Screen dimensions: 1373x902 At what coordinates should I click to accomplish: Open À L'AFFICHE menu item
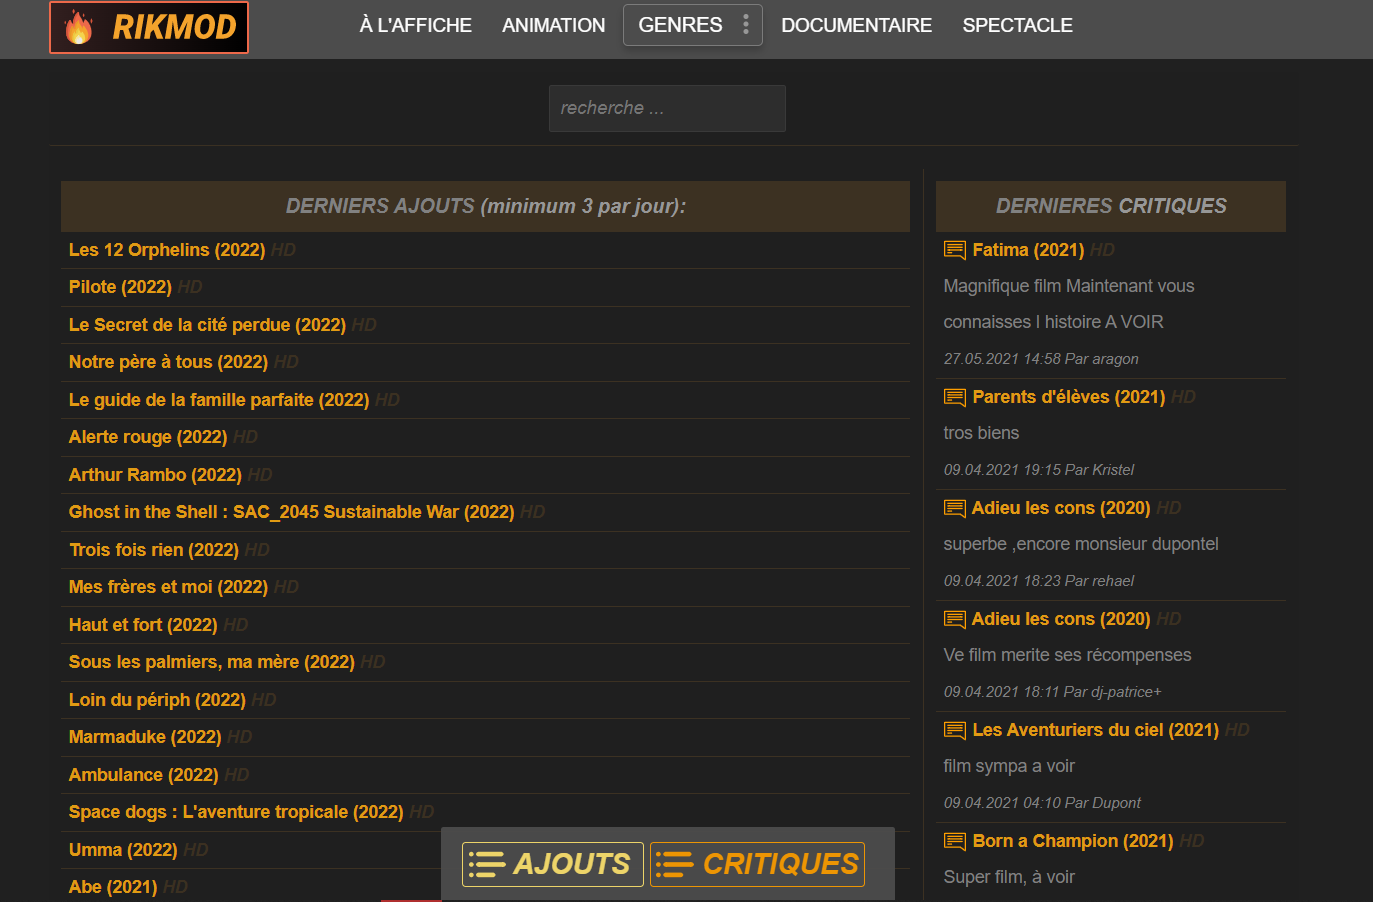(416, 25)
